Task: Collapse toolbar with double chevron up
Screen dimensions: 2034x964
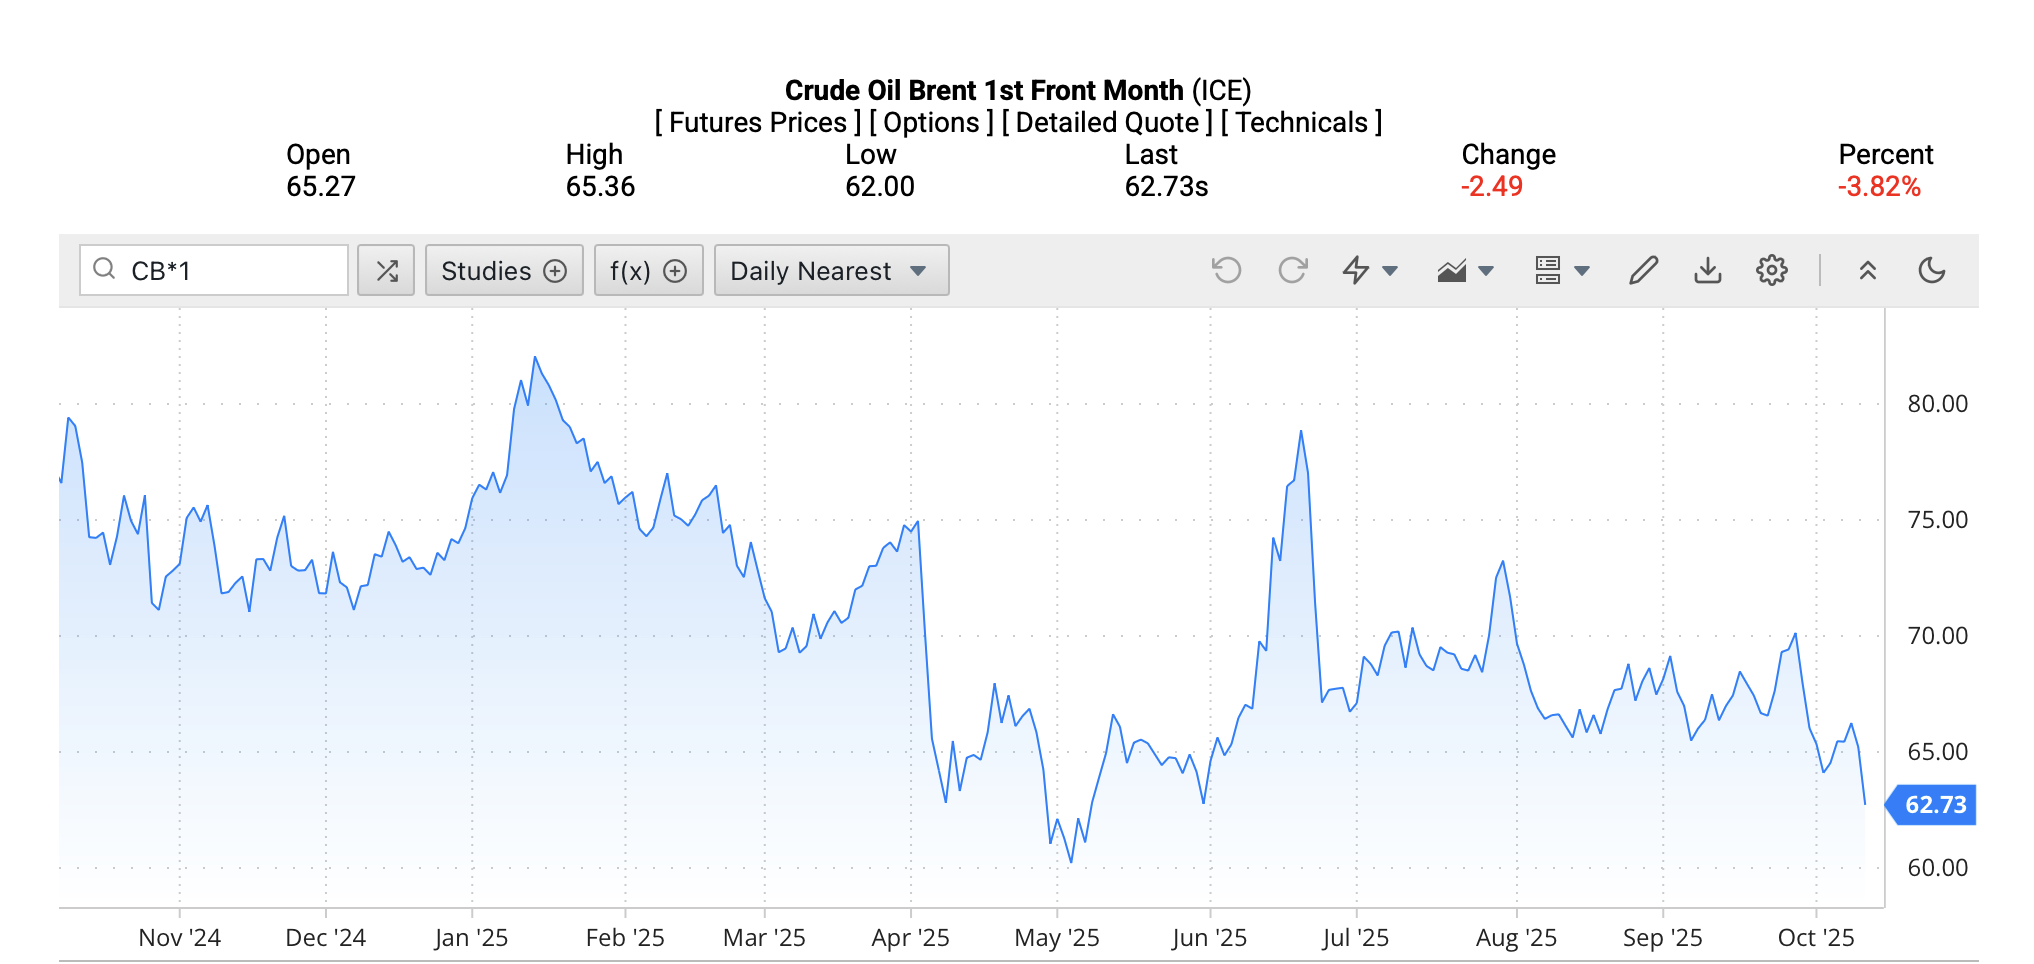Action: tap(1867, 270)
